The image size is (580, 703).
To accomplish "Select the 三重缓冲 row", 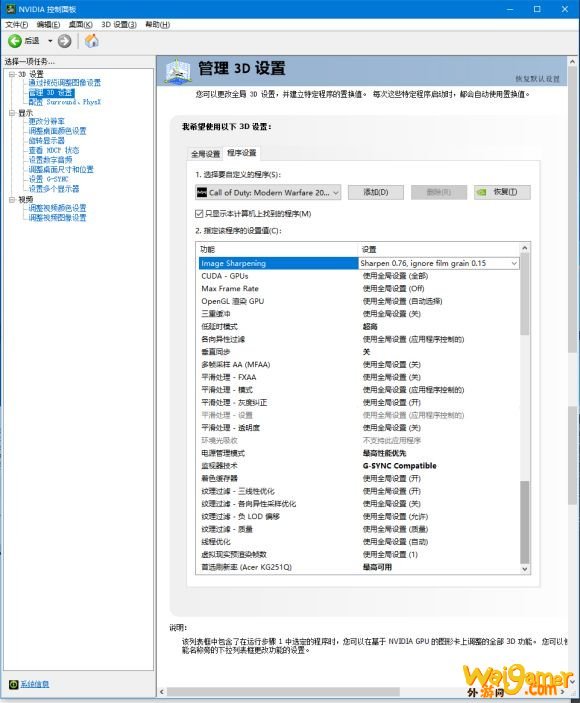I will pos(359,314).
